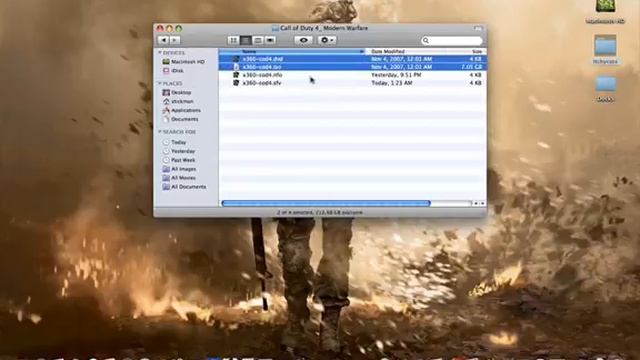Go back with the Finder back arrow
The height and width of the screenshot is (360, 640).
(x=163, y=40)
